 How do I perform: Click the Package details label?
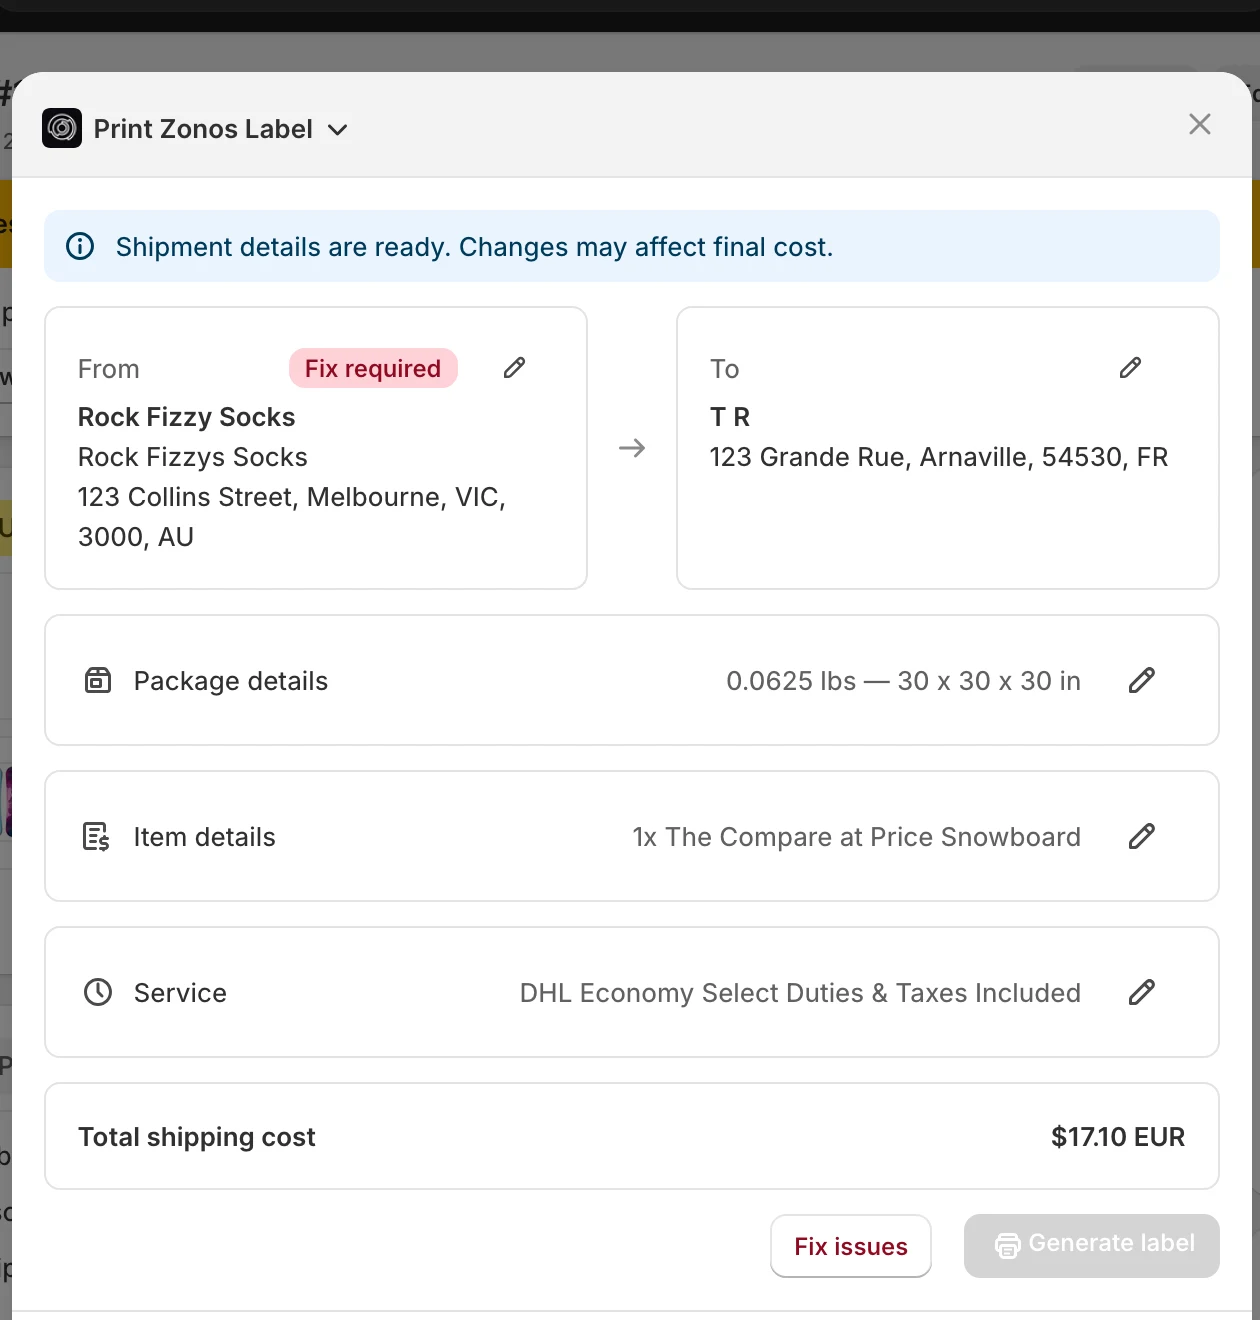231,681
